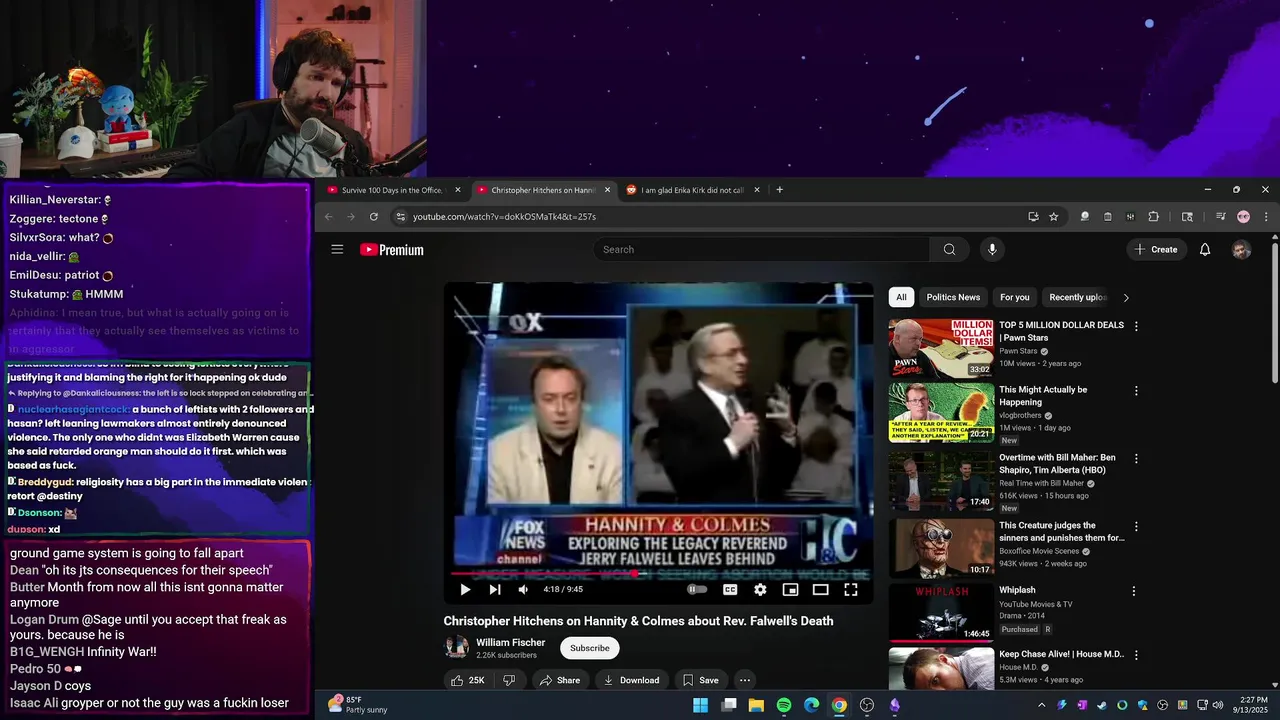Open options for Keep Chase Alive video

pos(1136,655)
